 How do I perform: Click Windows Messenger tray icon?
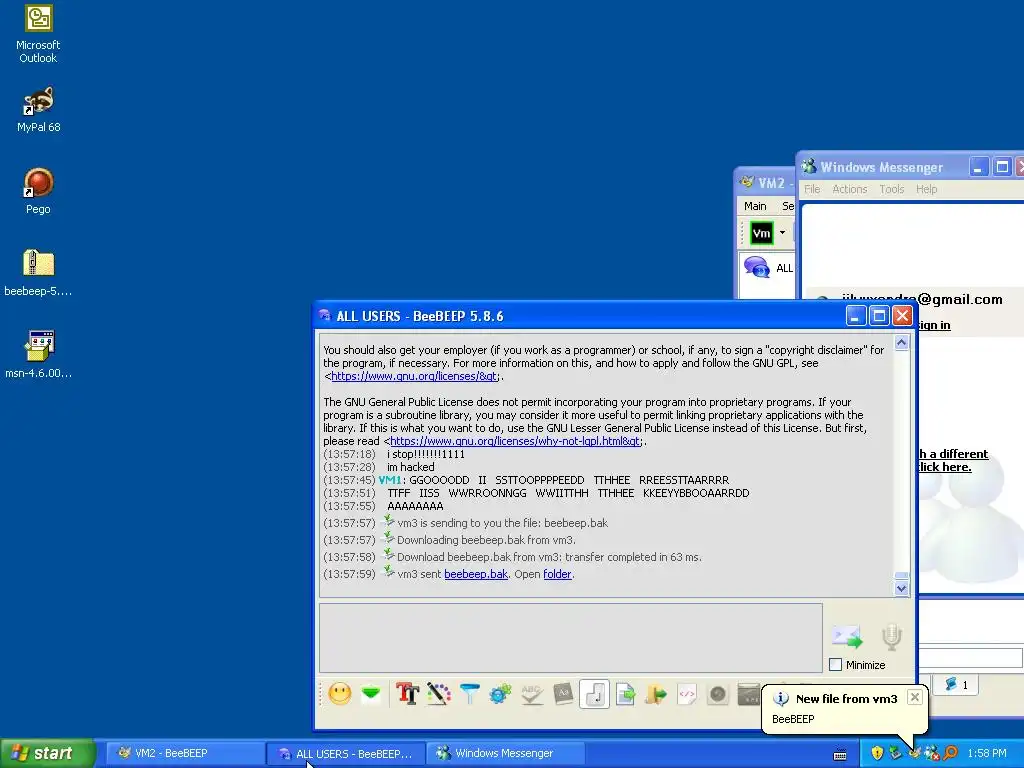point(932,753)
